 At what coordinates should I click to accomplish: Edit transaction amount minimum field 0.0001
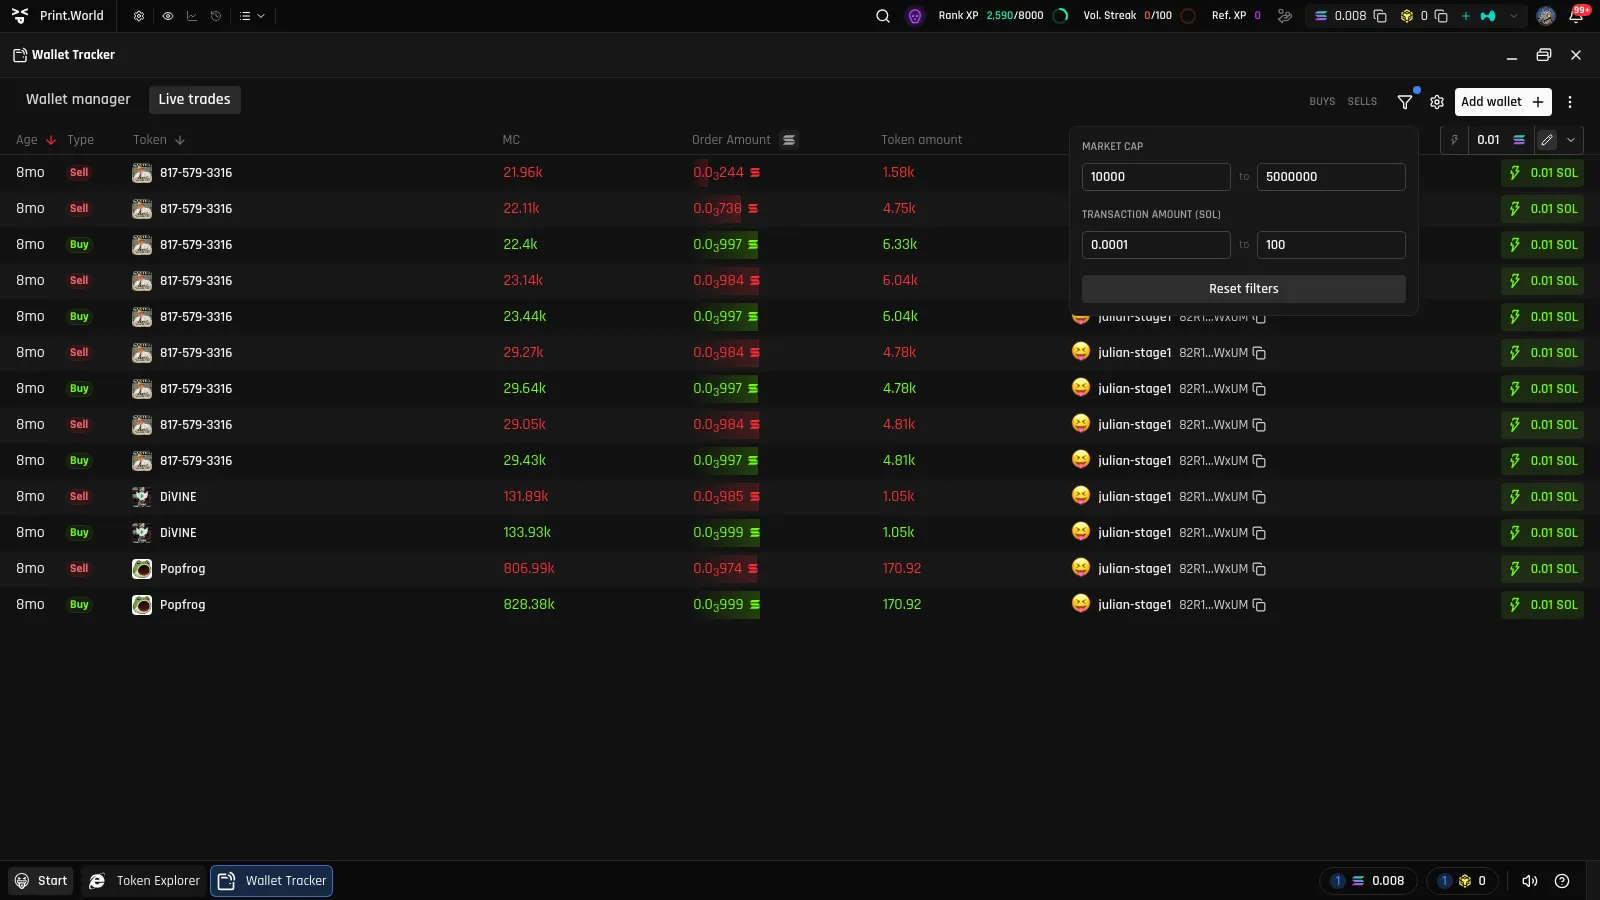tap(1156, 245)
